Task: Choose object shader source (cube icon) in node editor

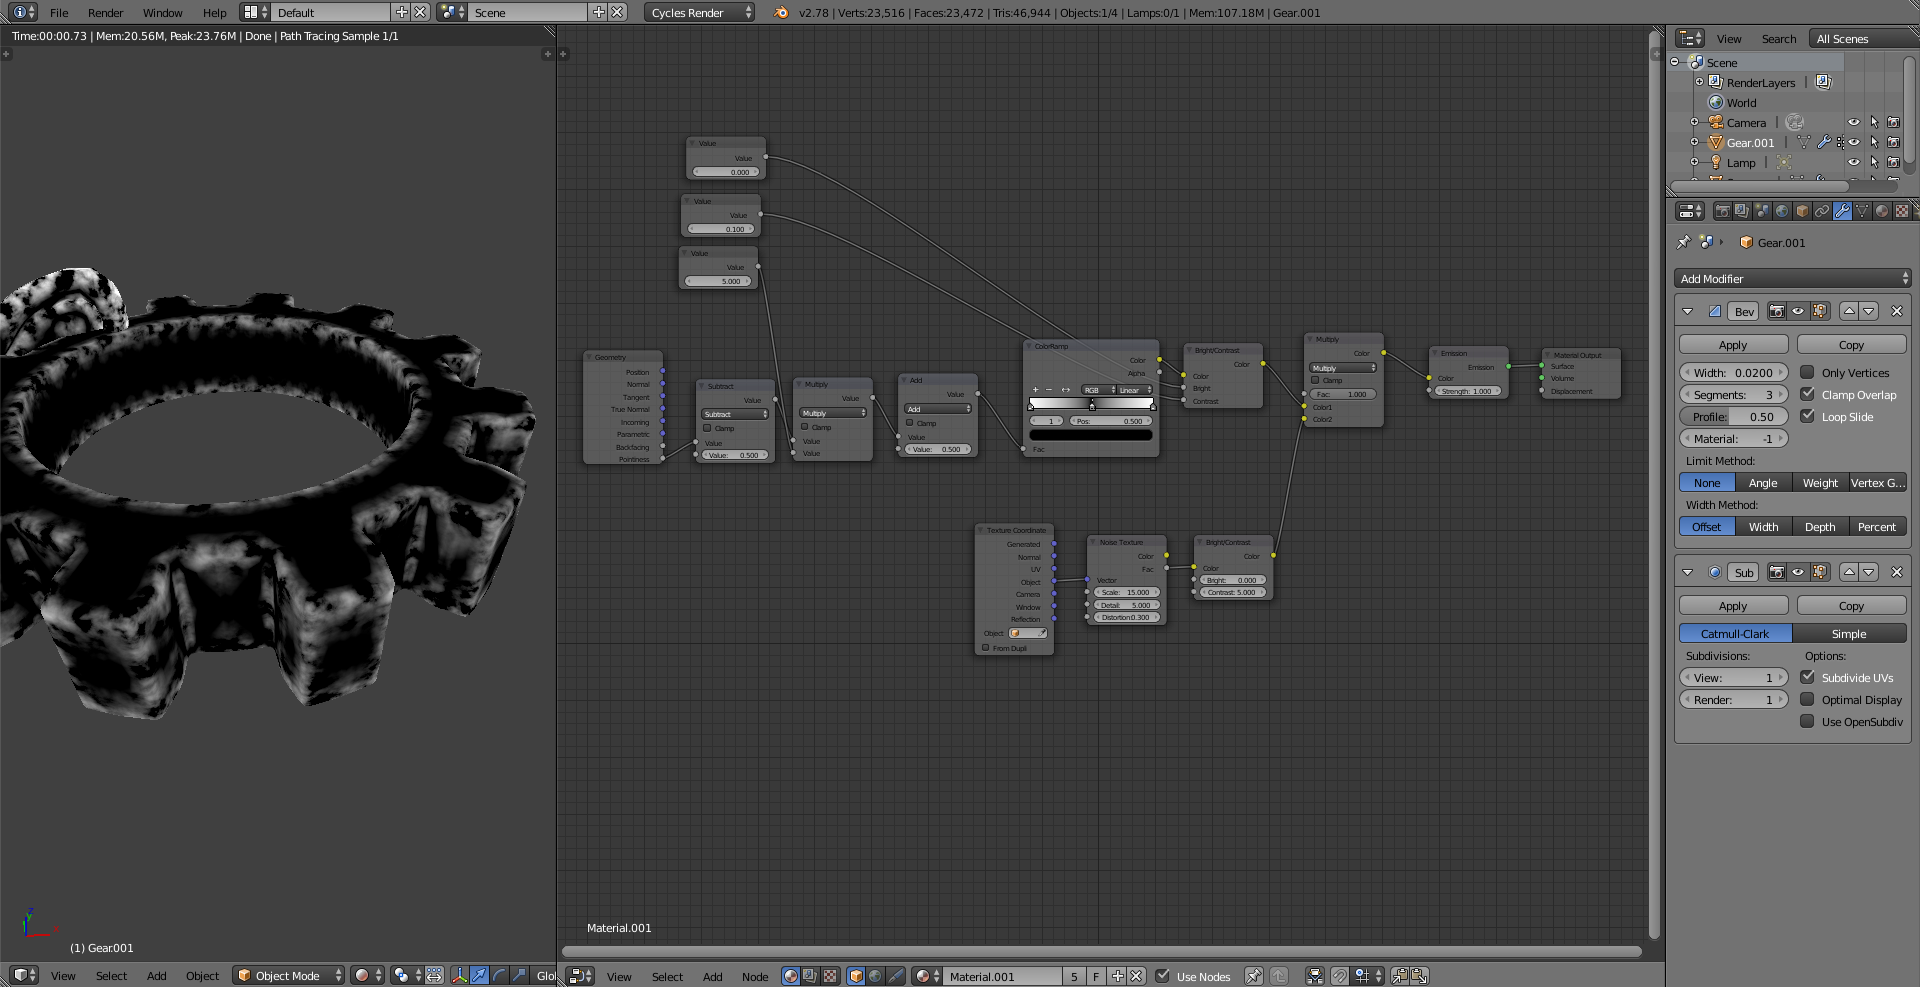Action: coord(856,976)
